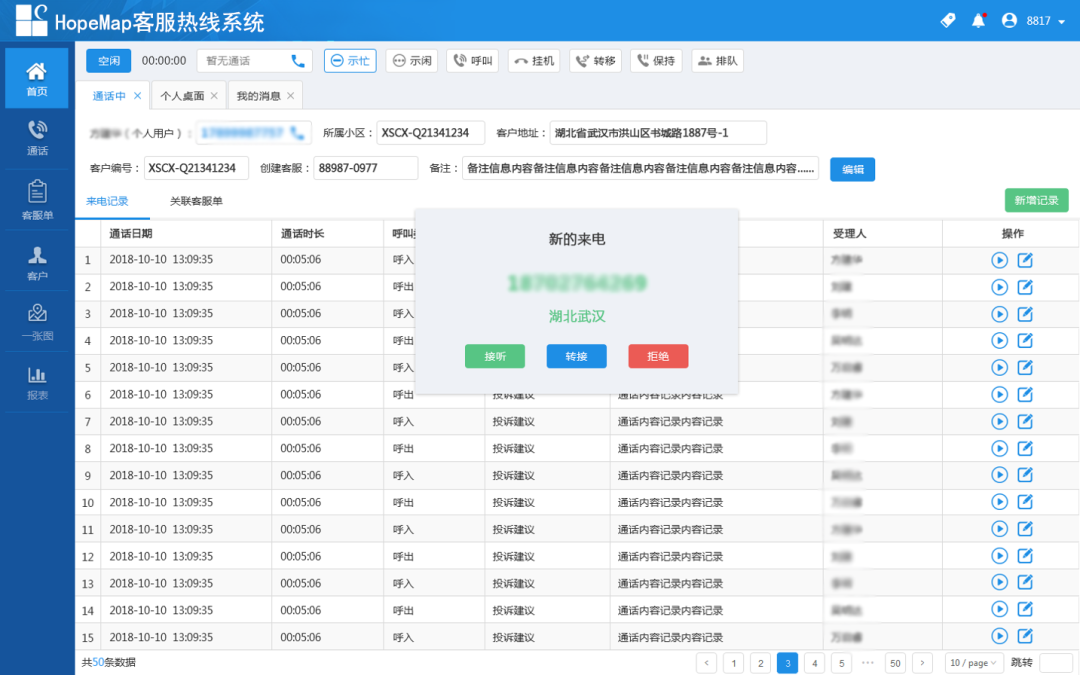Edit the record in row 13
The height and width of the screenshot is (675, 1080).
point(1026,582)
